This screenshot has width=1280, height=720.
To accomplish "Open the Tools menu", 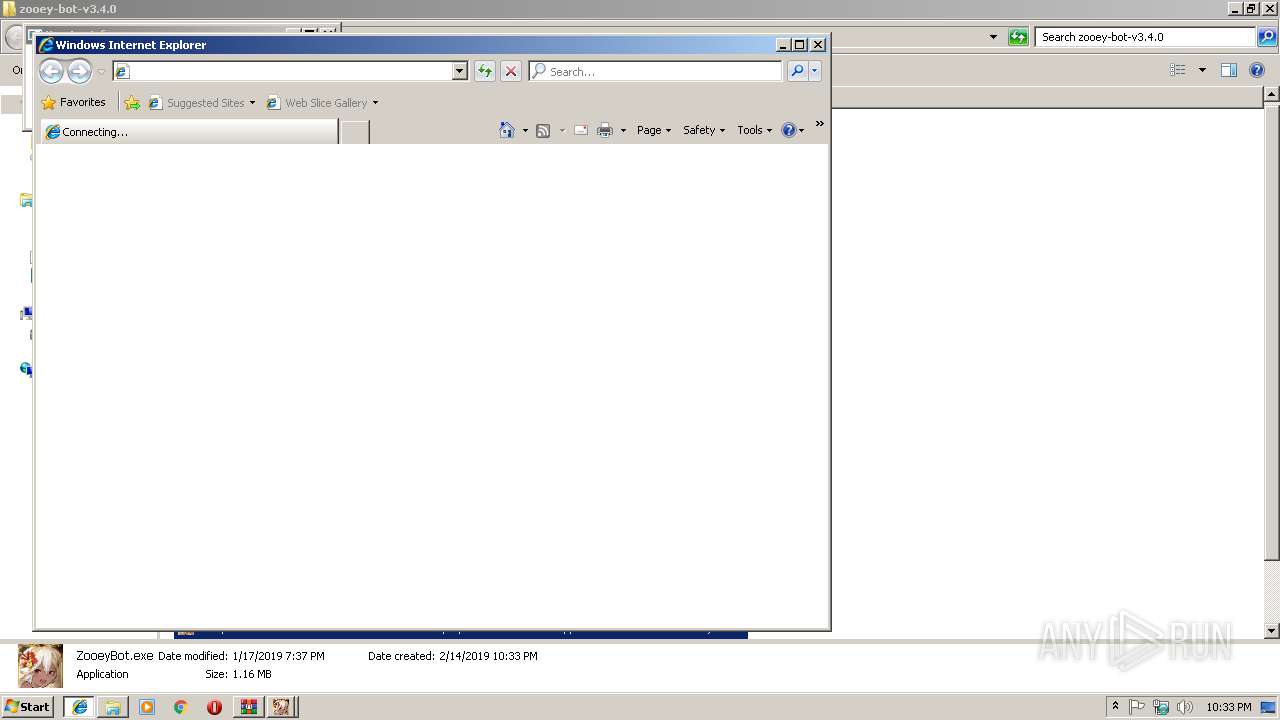I will coord(755,130).
